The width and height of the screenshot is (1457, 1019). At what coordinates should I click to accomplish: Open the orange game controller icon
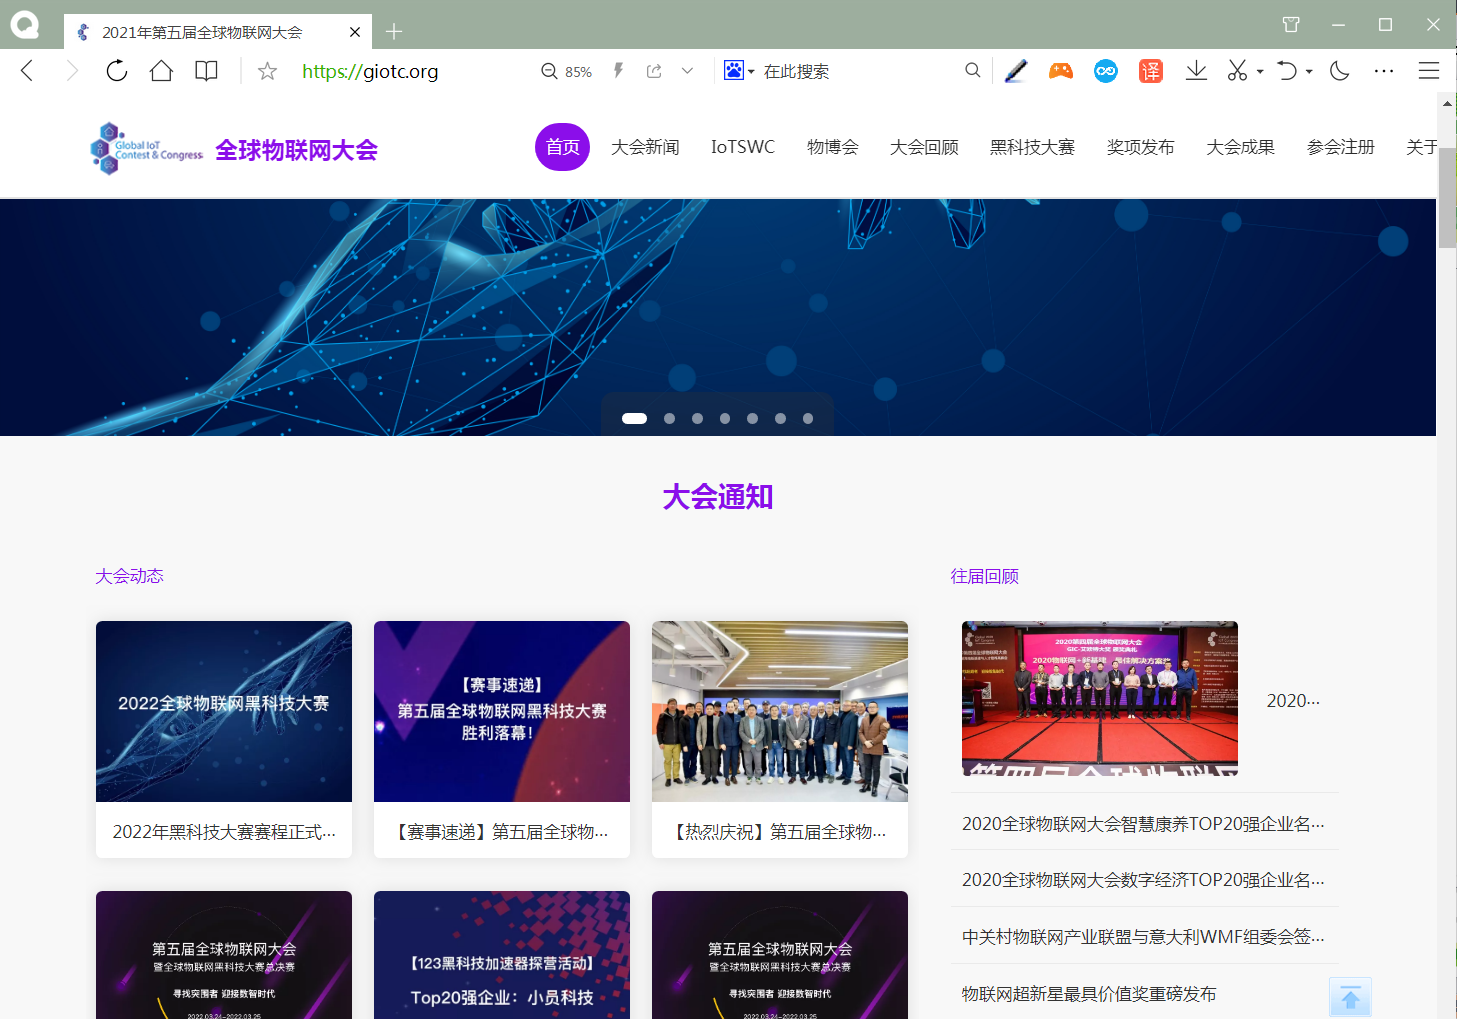click(1061, 71)
